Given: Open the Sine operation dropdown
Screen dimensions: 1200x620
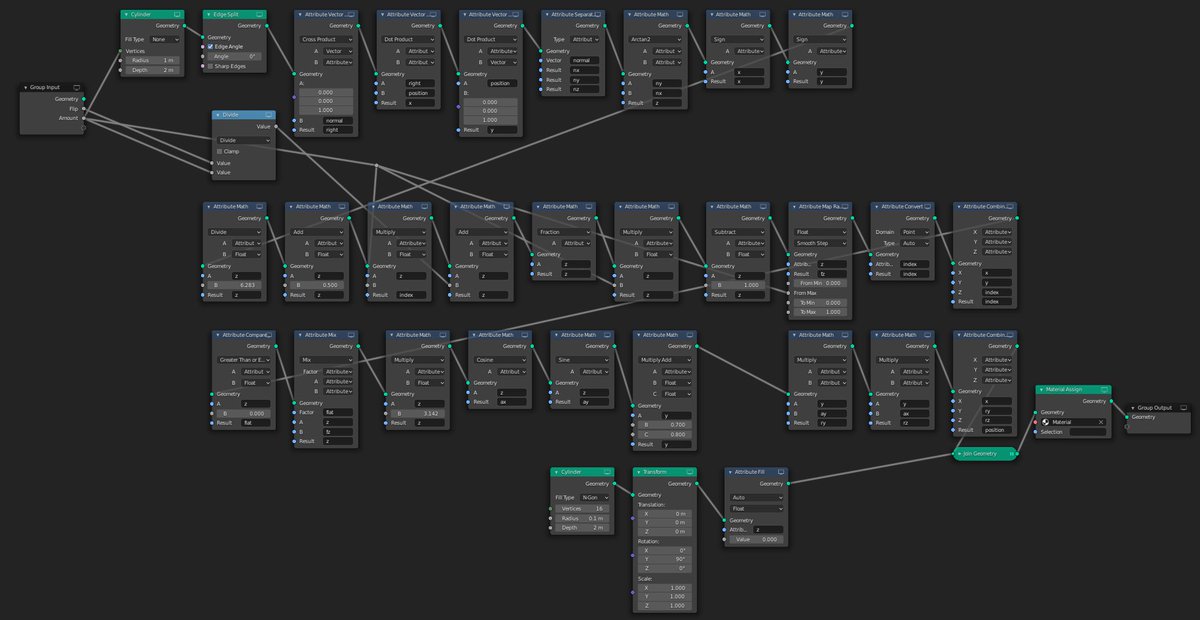Looking at the screenshot, I should point(582,359).
